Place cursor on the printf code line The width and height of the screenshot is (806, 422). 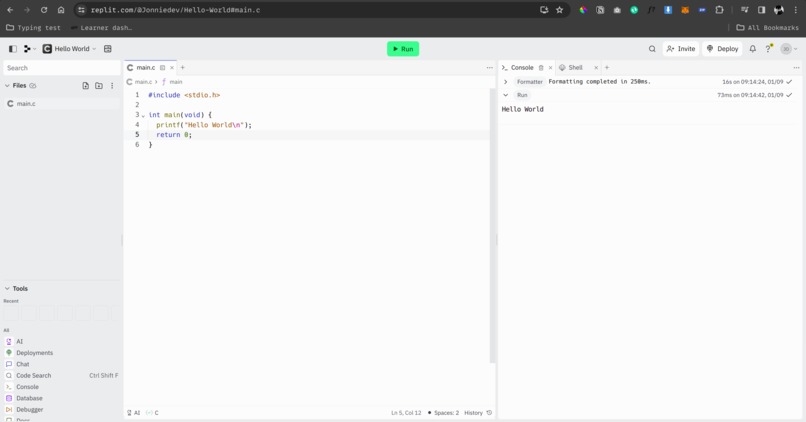click(204, 125)
